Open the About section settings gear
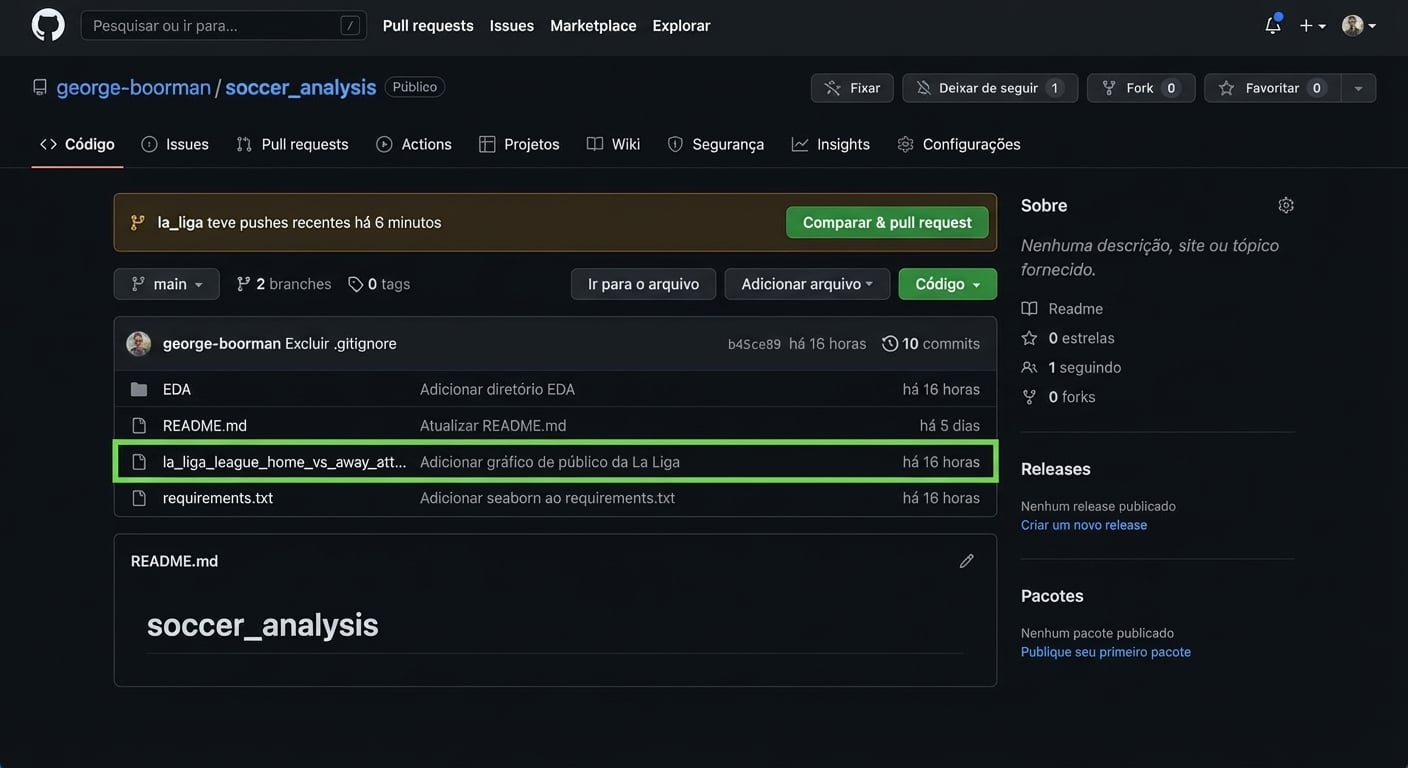The width and height of the screenshot is (1408, 768). point(1286,205)
